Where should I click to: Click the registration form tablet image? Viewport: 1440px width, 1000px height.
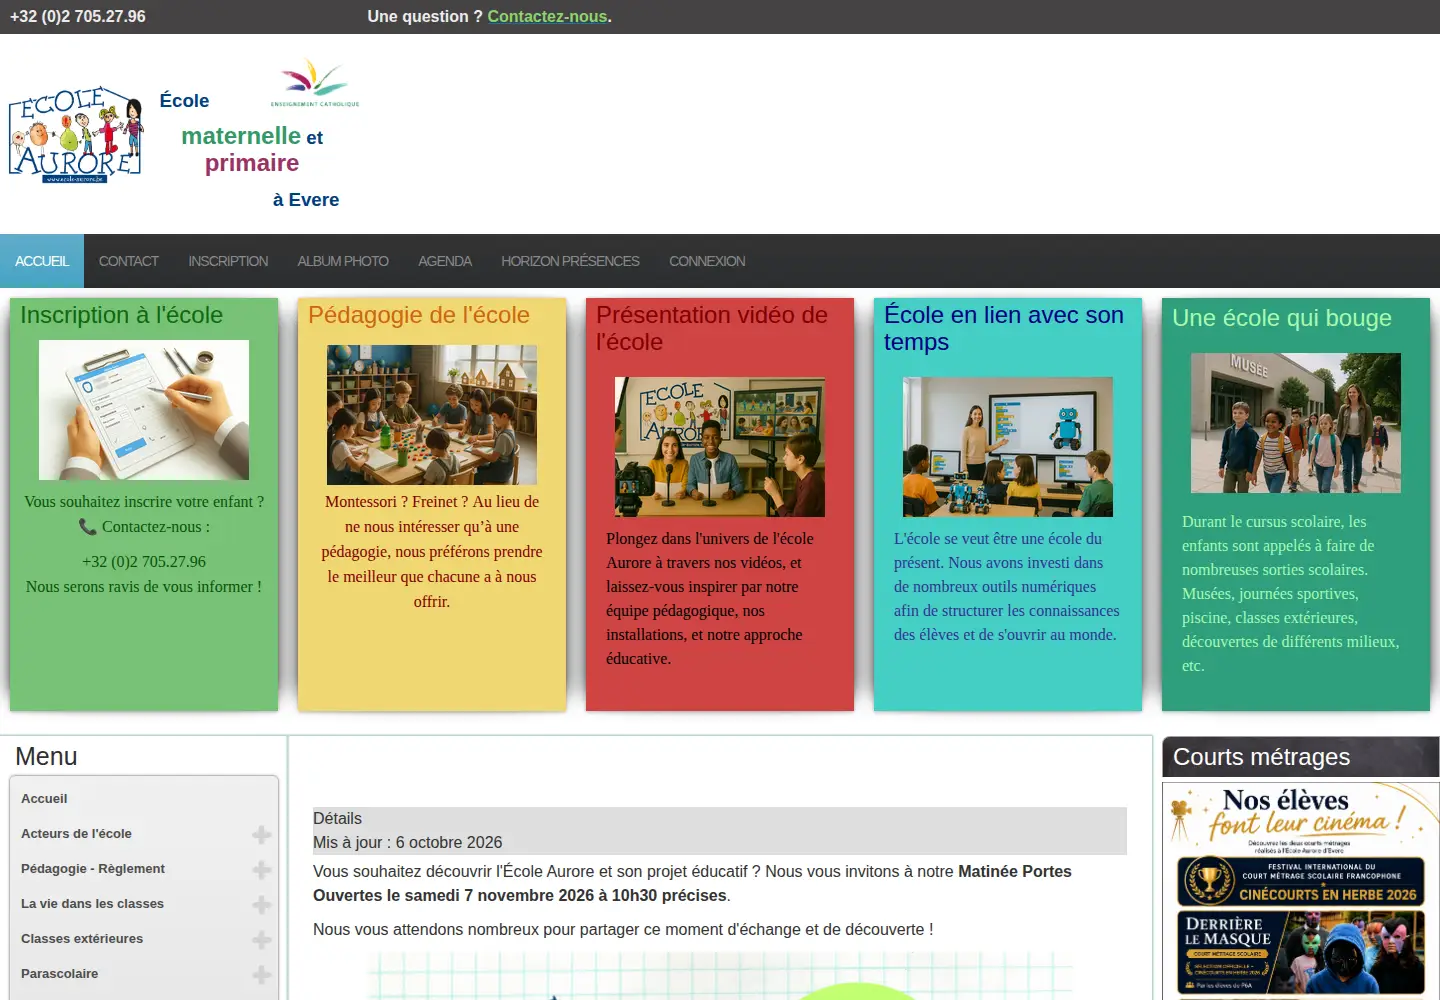144,410
